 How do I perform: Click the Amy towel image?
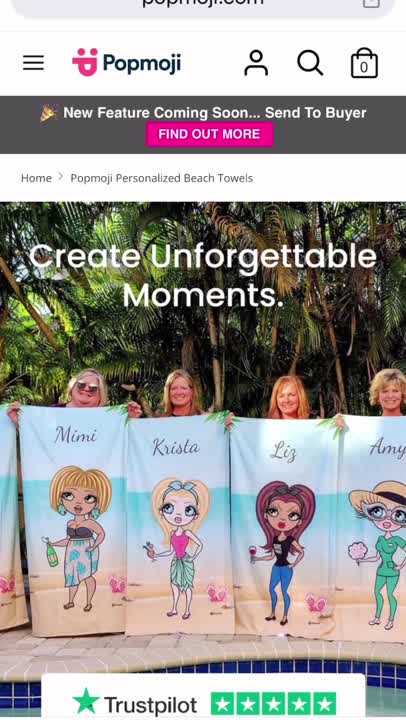372,528
